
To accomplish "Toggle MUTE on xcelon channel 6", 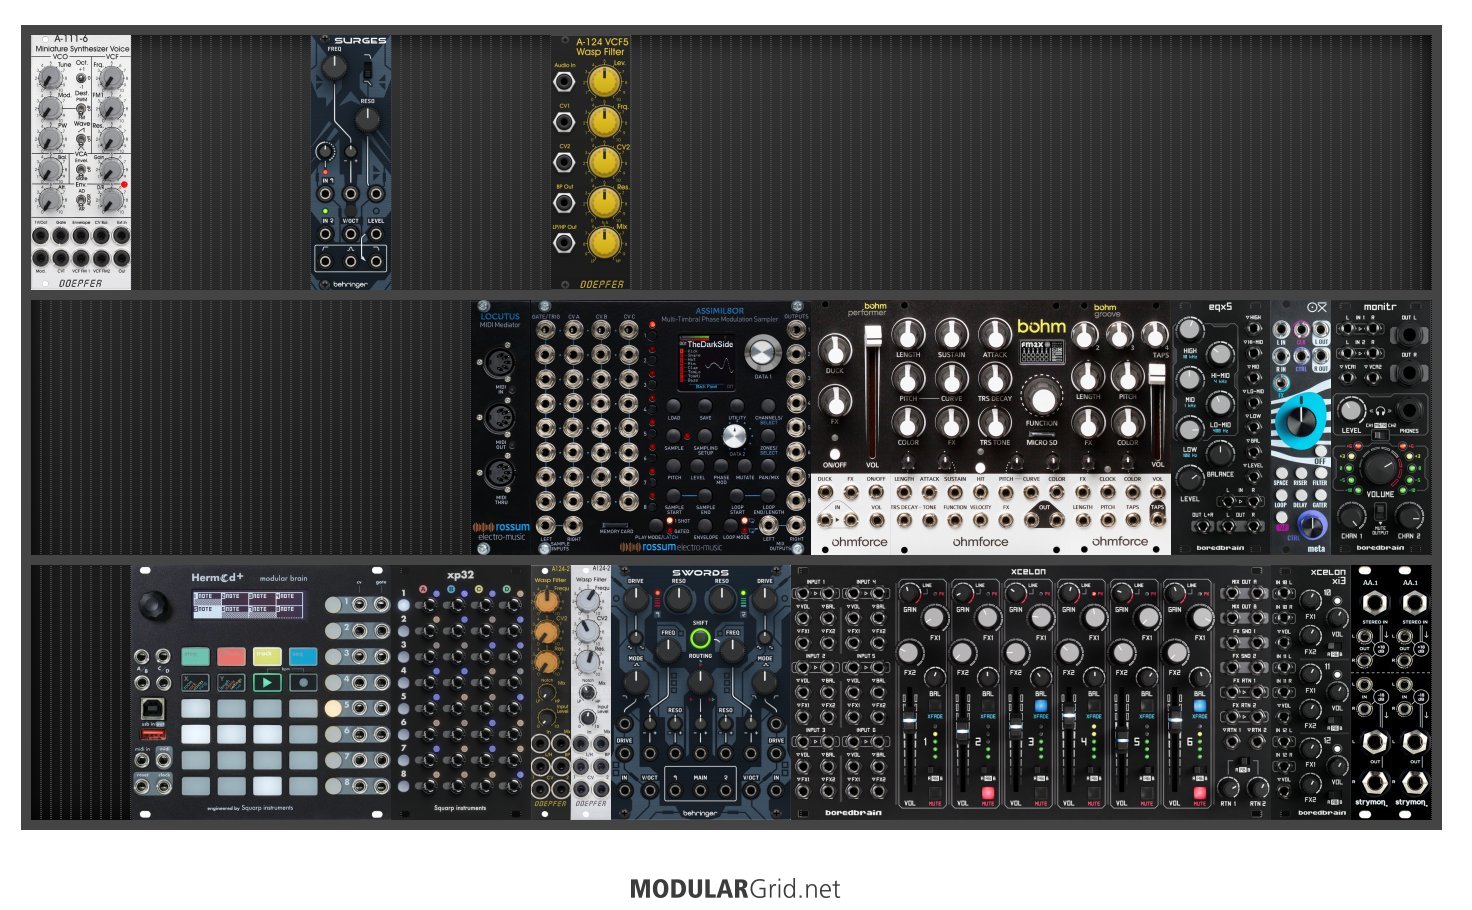I will (x=1199, y=793).
